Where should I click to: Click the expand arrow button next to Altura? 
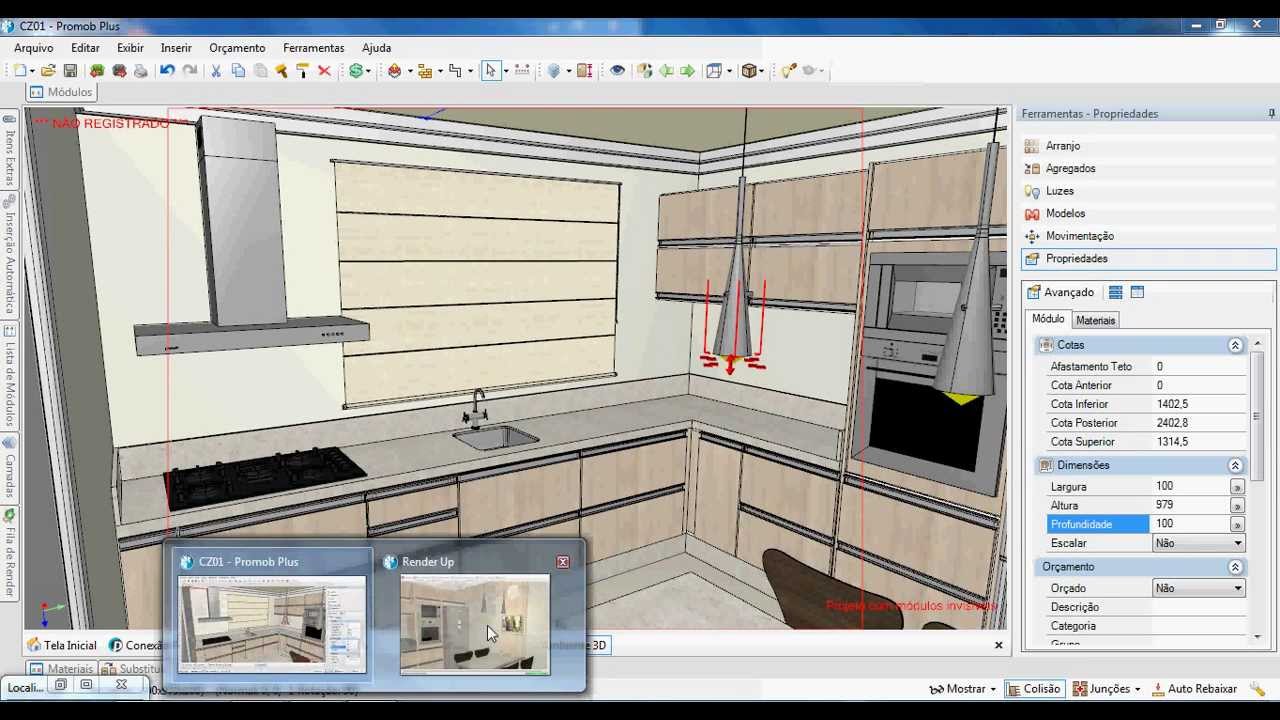(x=1237, y=506)
